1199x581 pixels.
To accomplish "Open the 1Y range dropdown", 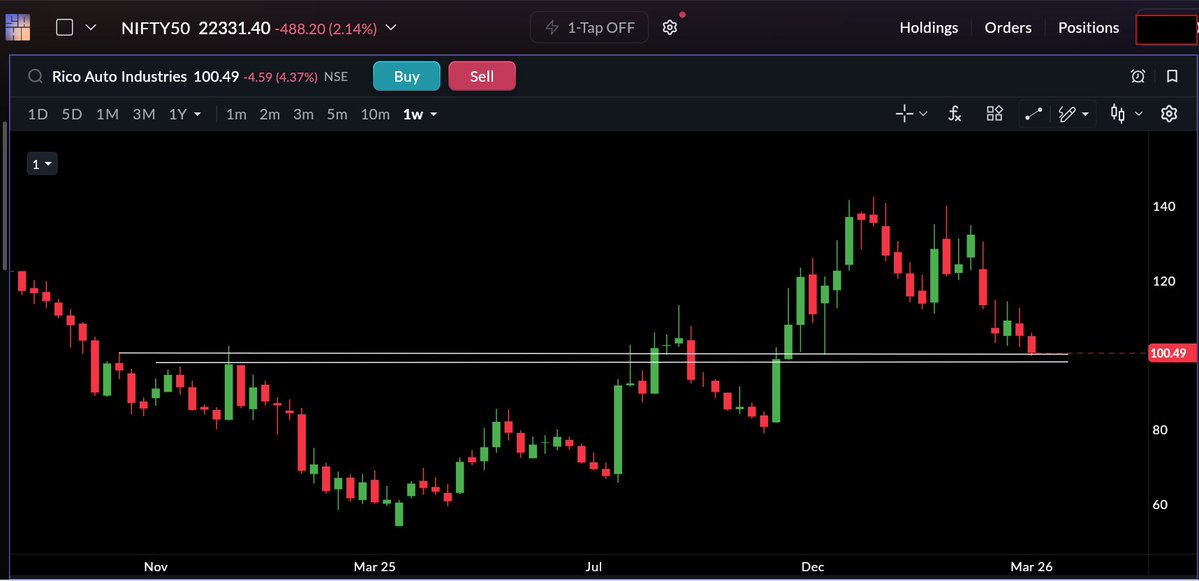I will [x=185, y=115].
